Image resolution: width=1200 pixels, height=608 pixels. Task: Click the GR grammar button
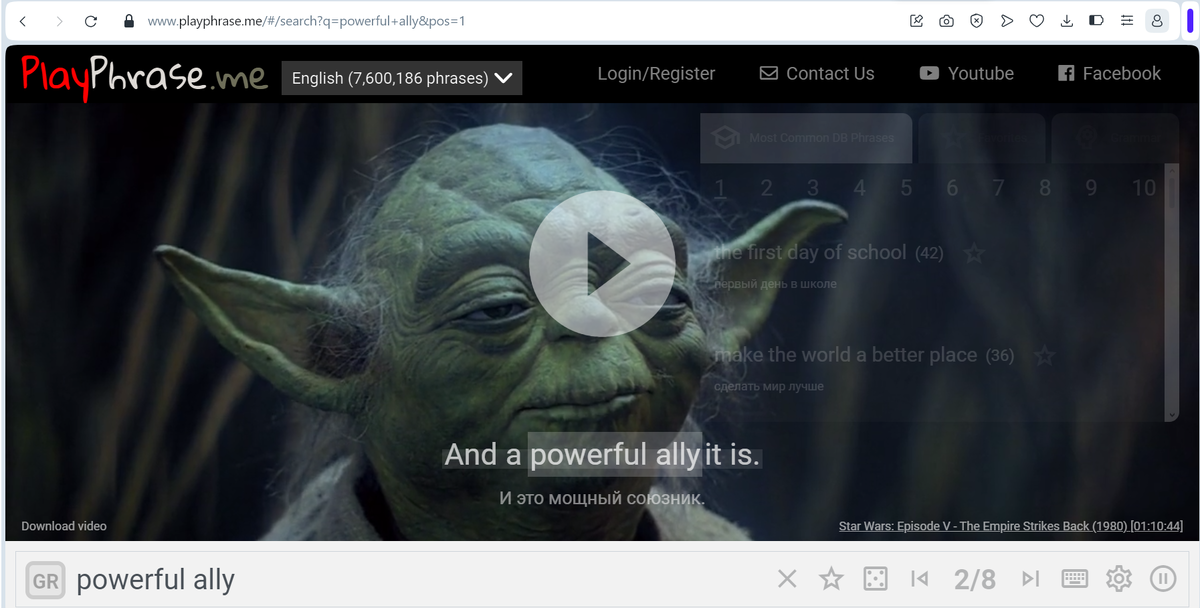pyautogui.click(x=45, y=580)
